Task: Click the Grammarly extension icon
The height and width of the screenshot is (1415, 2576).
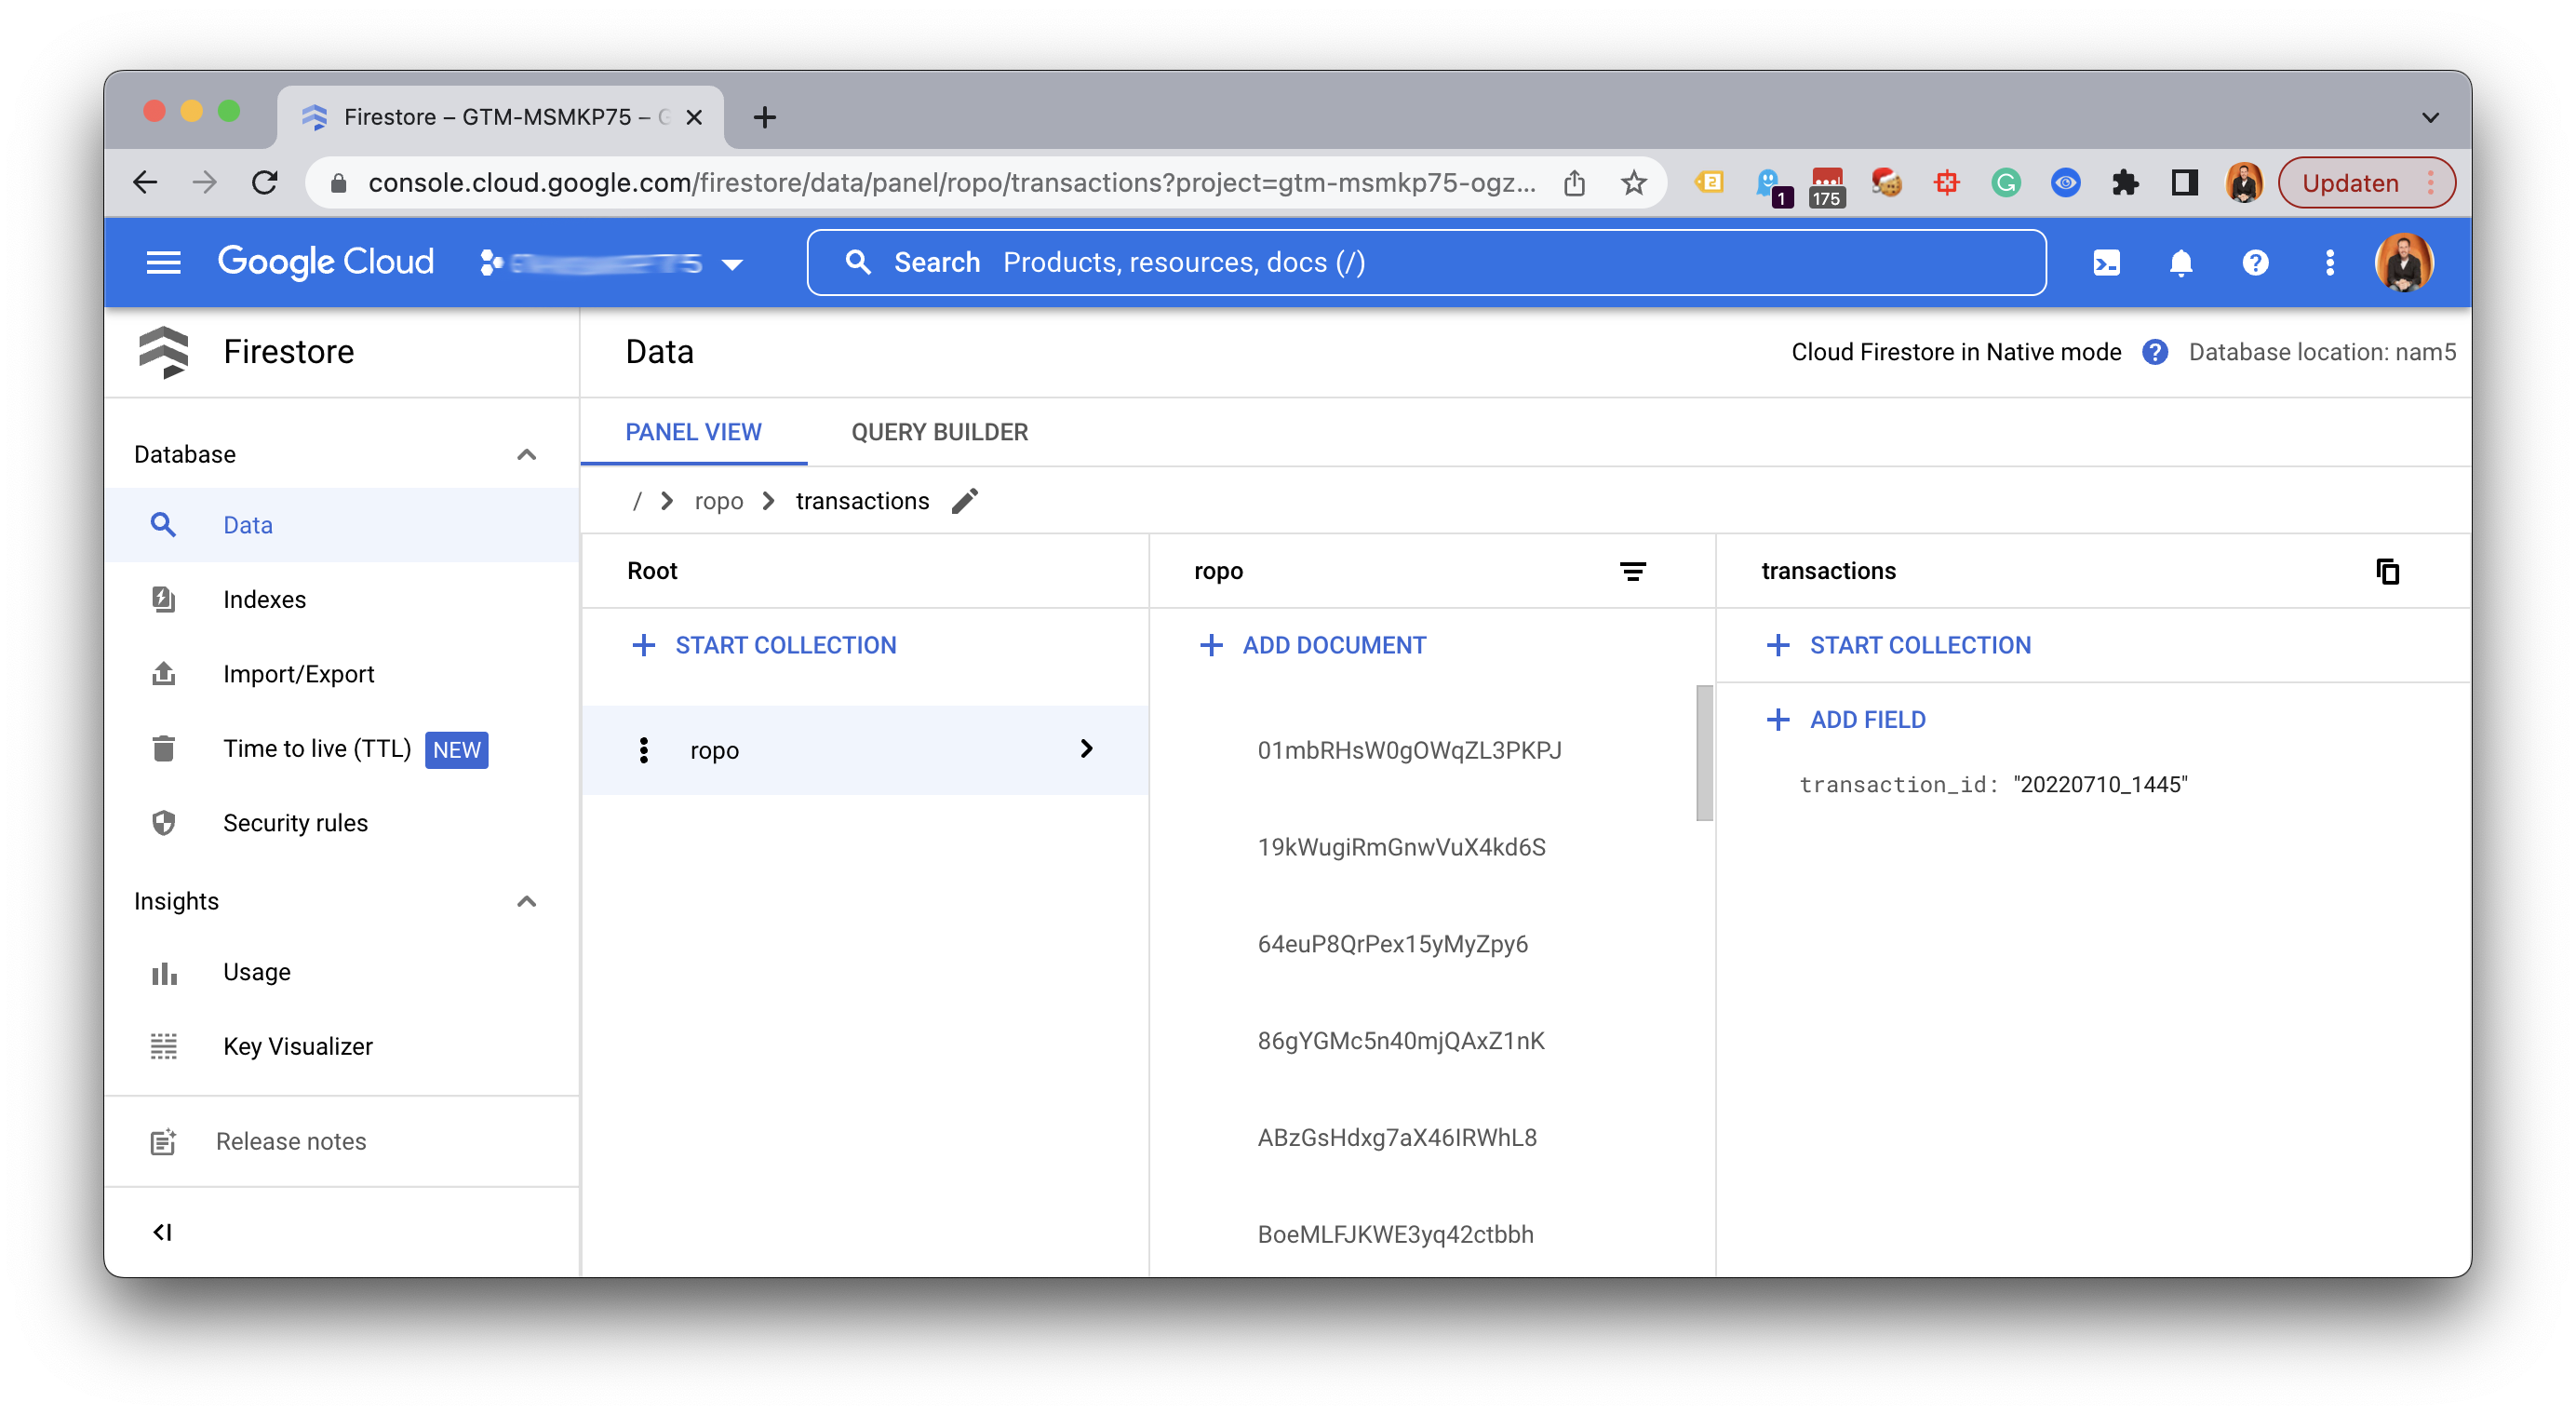Action: point(2005,183)
